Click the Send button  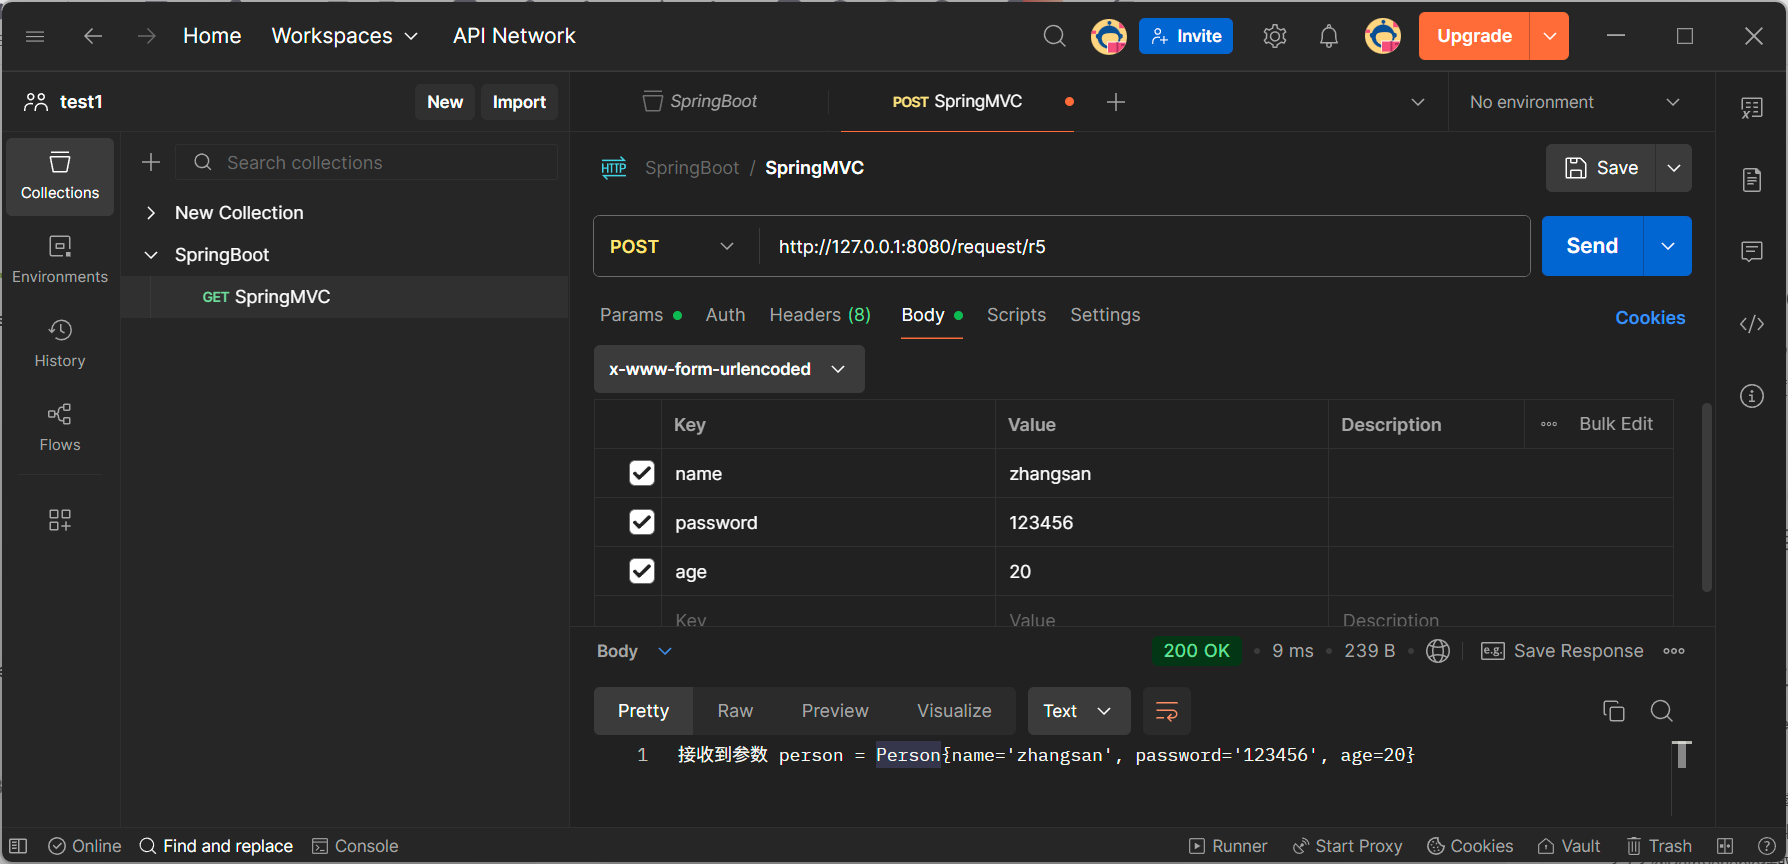[1592, 246]
